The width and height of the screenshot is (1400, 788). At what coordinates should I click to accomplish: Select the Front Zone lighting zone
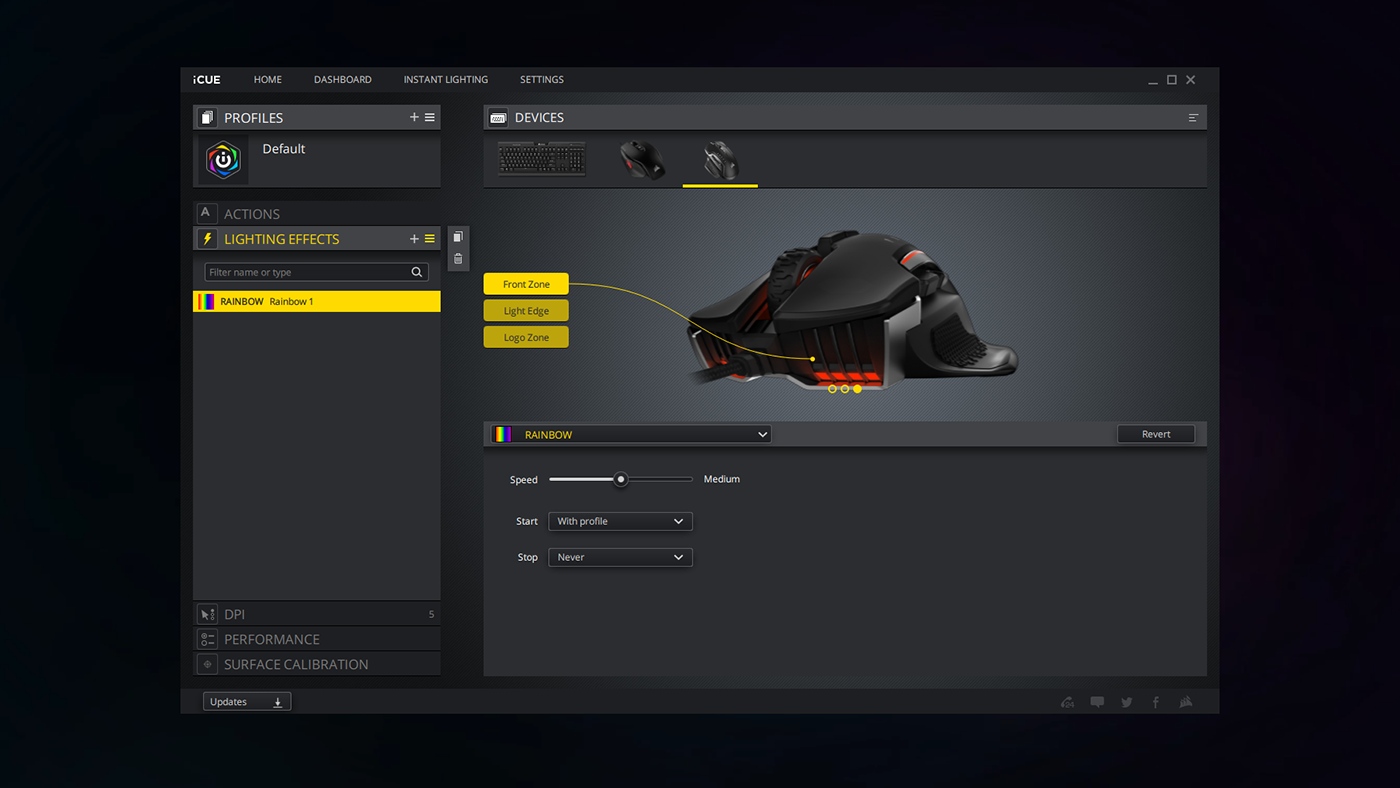tap(526, 284)
